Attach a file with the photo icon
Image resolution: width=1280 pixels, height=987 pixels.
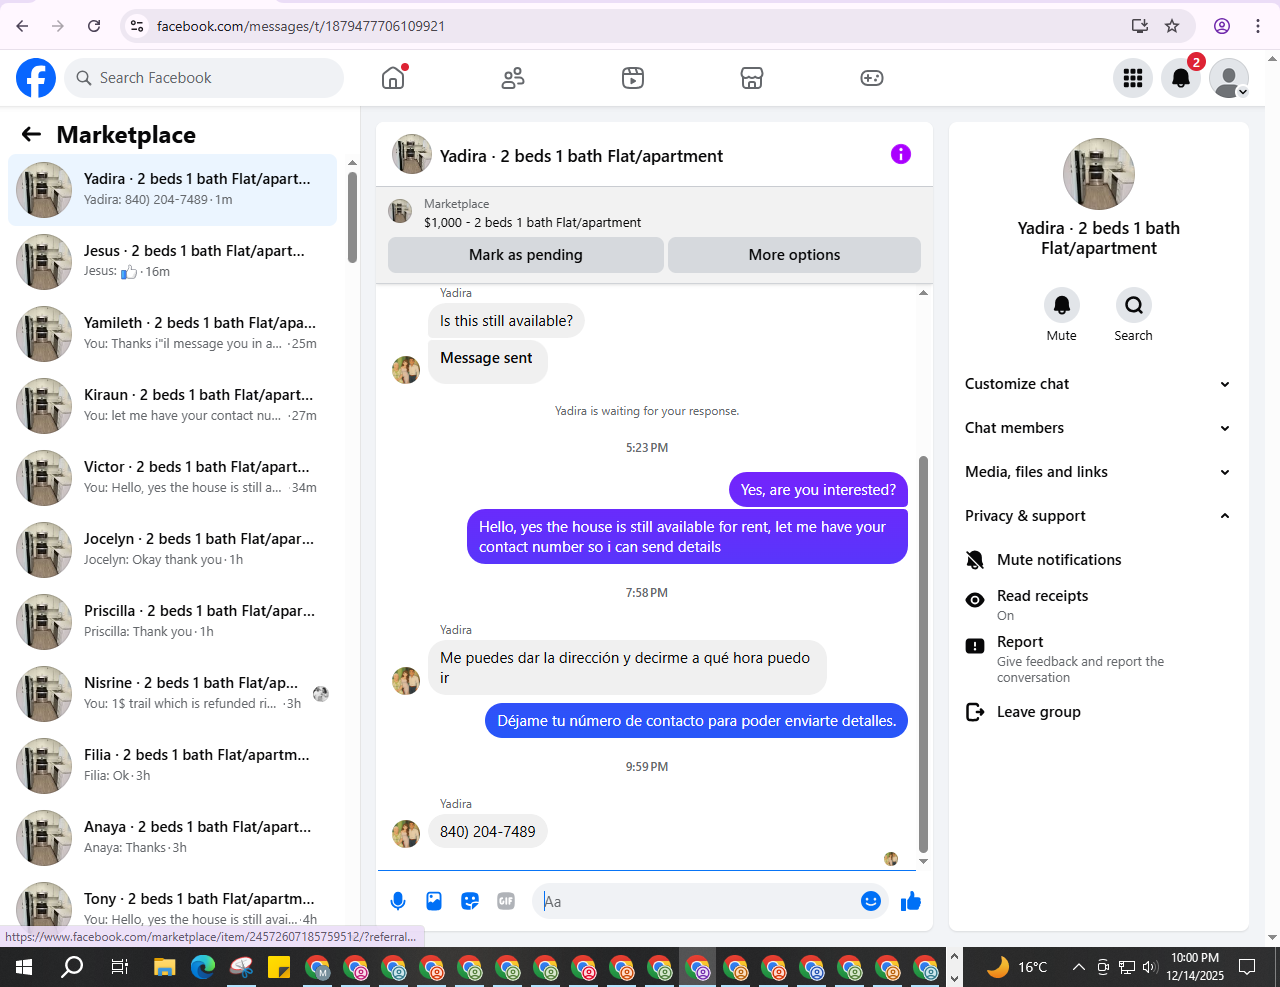434,901
